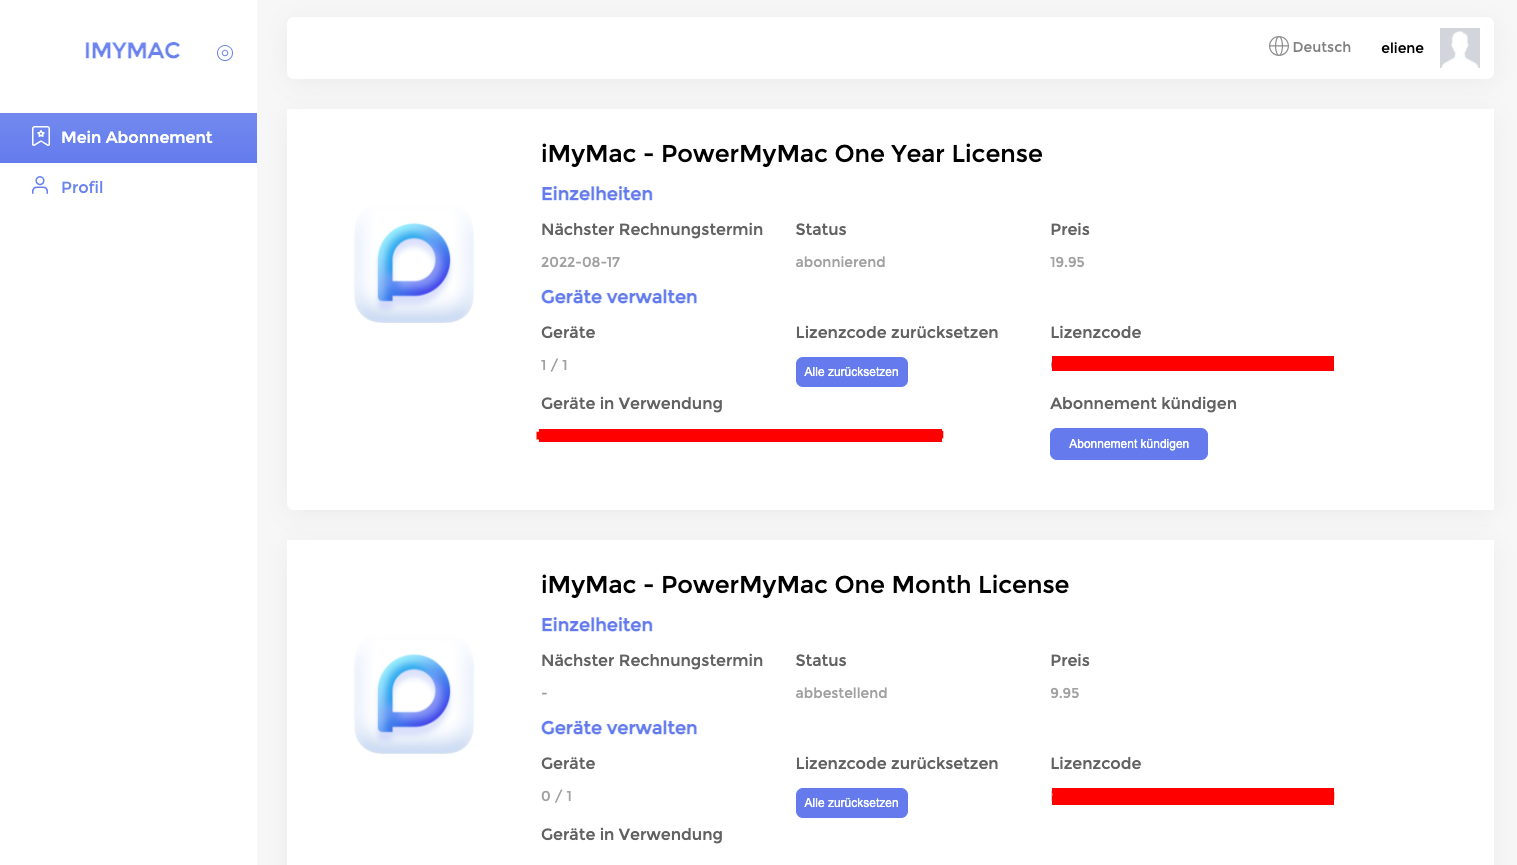This screenshot has height=865, width=1517.
Task: Click billing date 2022-08-17
Action: pos(580,262)
